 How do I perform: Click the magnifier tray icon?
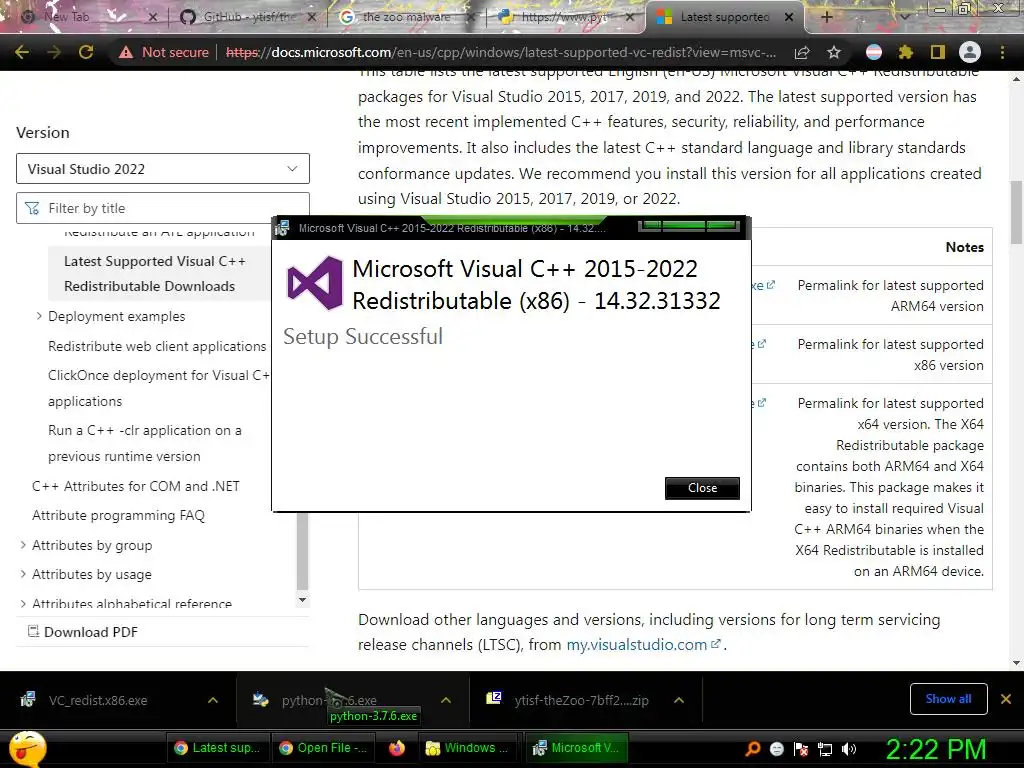753,749
